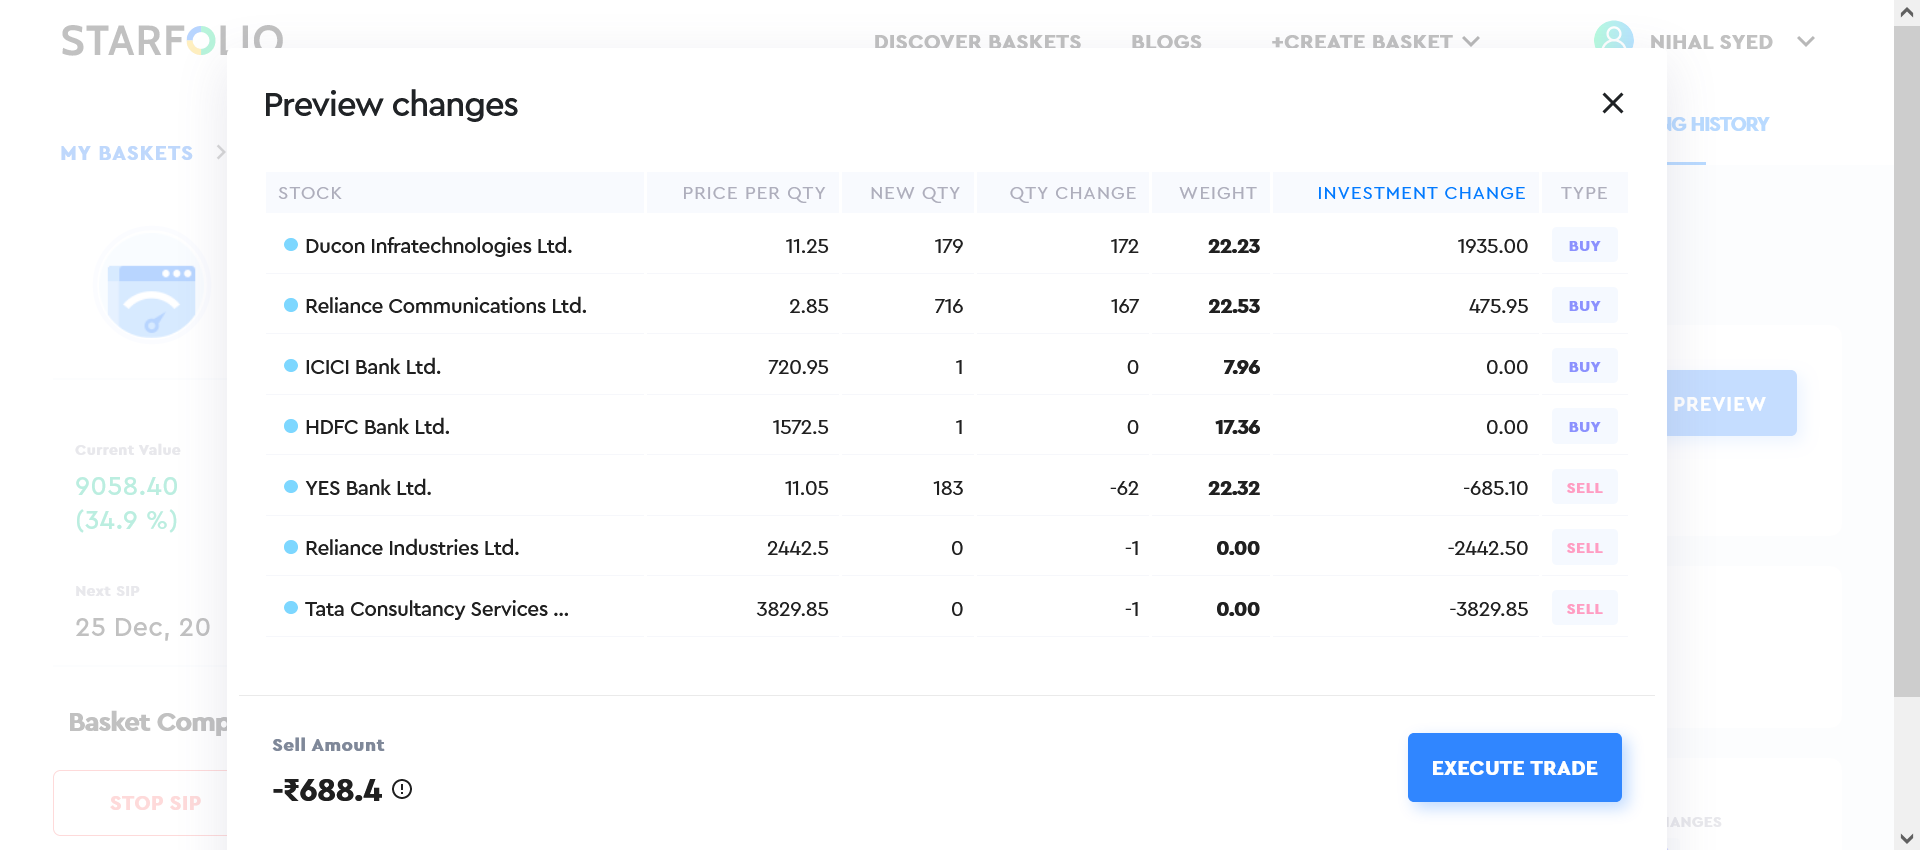Select YES Bank Ltd. stock name
The height and width of the screenshot is (850, 1920).
368,488
